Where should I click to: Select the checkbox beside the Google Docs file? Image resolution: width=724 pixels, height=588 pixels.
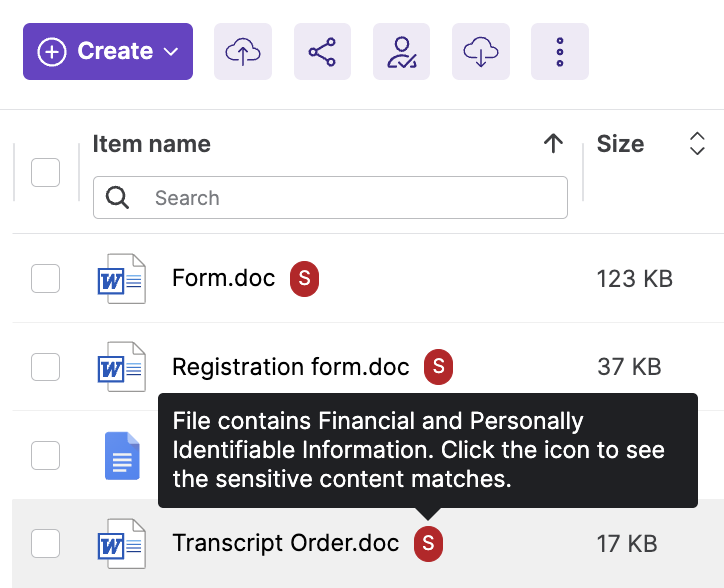click(45, 455)
